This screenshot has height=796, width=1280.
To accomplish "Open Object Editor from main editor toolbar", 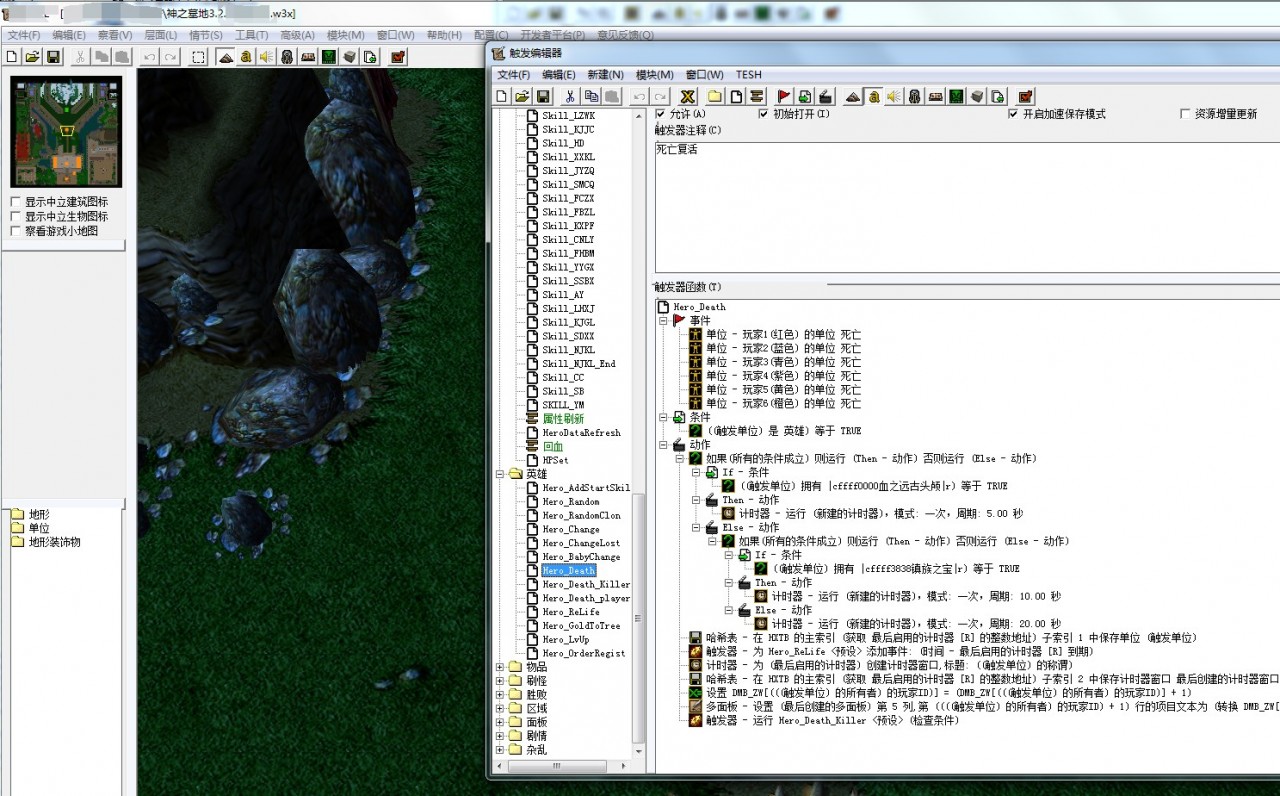I will 288,57.
